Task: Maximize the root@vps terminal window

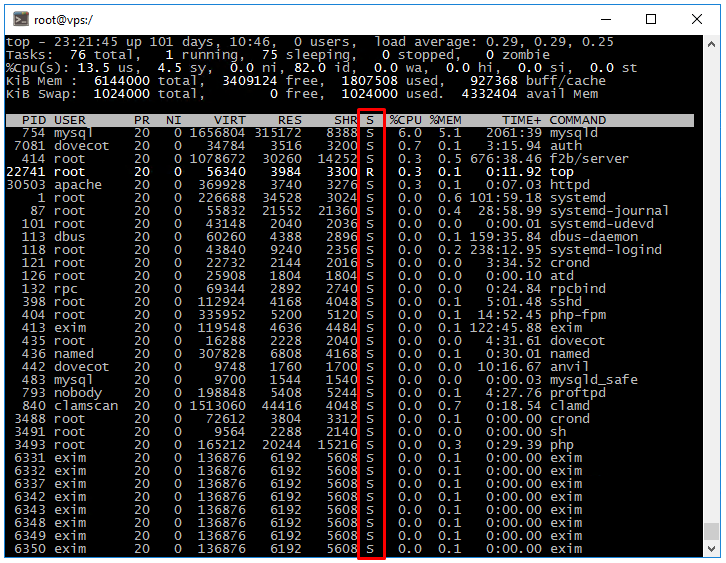Action: 651,19
